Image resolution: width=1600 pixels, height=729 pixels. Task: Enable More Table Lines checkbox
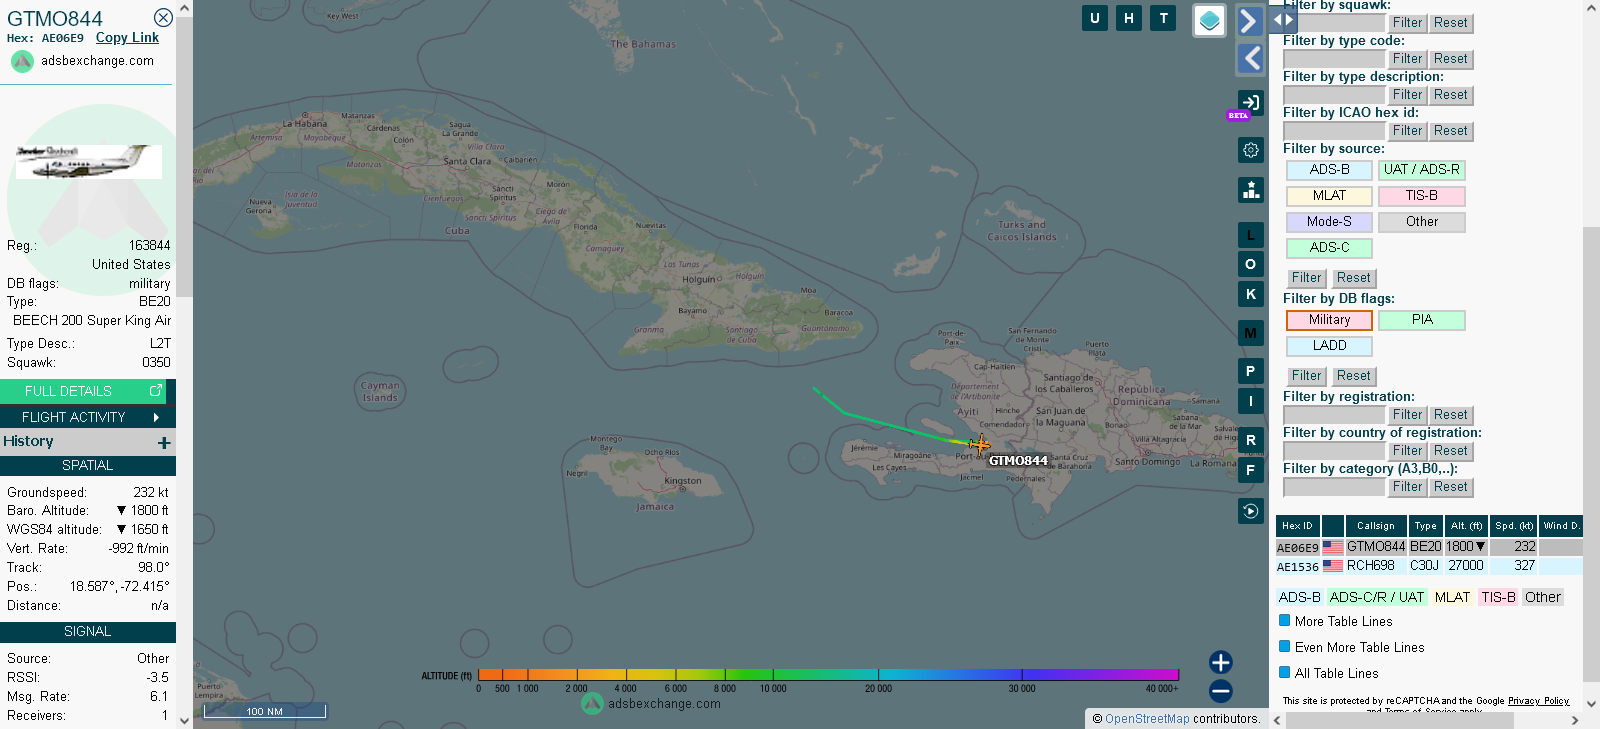(1284, 621)
